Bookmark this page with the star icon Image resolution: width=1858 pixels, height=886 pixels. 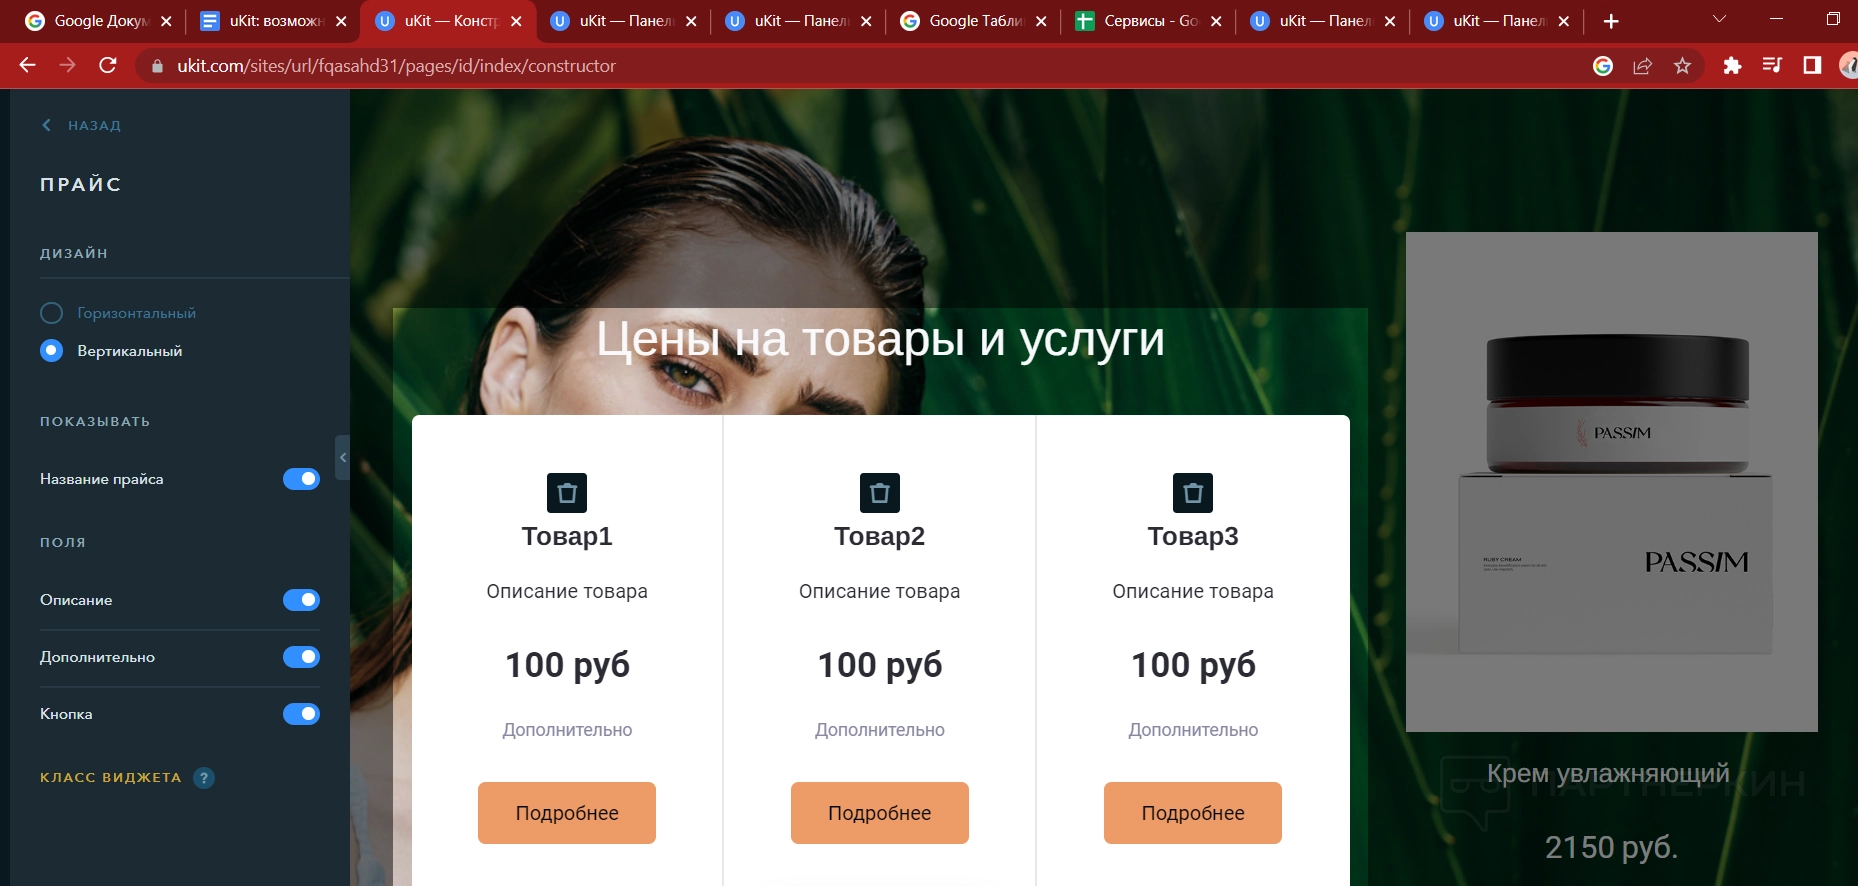1682,66
